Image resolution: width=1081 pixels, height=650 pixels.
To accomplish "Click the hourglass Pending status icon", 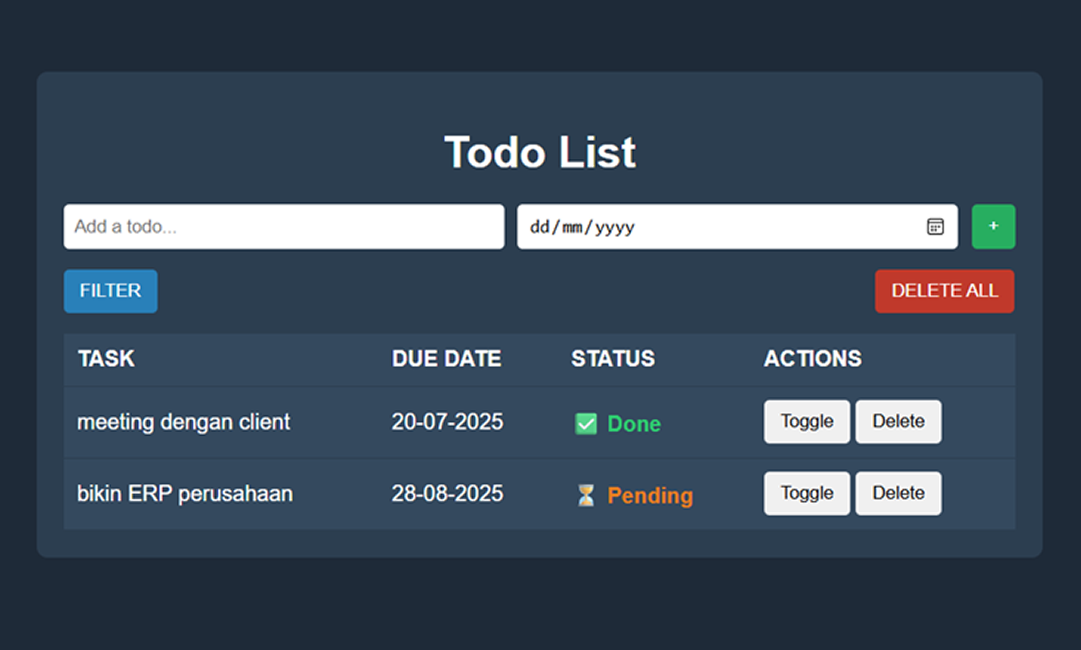I will (x=586, y=495).
